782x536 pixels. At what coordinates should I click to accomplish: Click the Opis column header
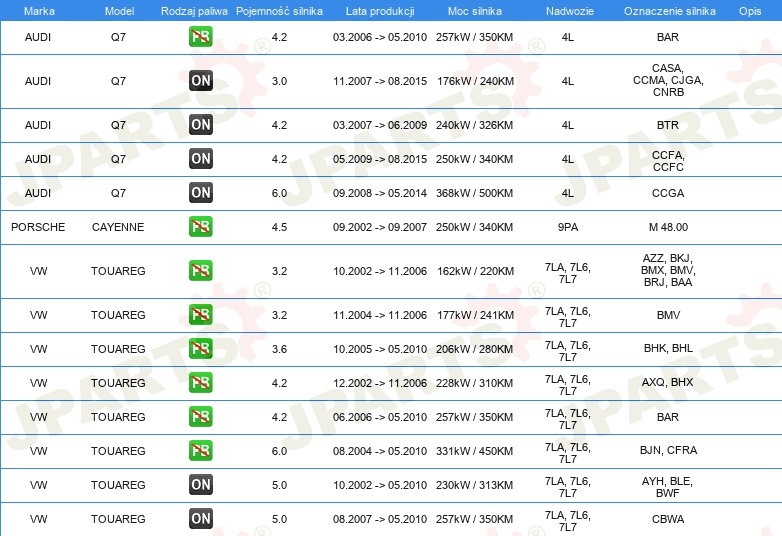tap(749, 10)
